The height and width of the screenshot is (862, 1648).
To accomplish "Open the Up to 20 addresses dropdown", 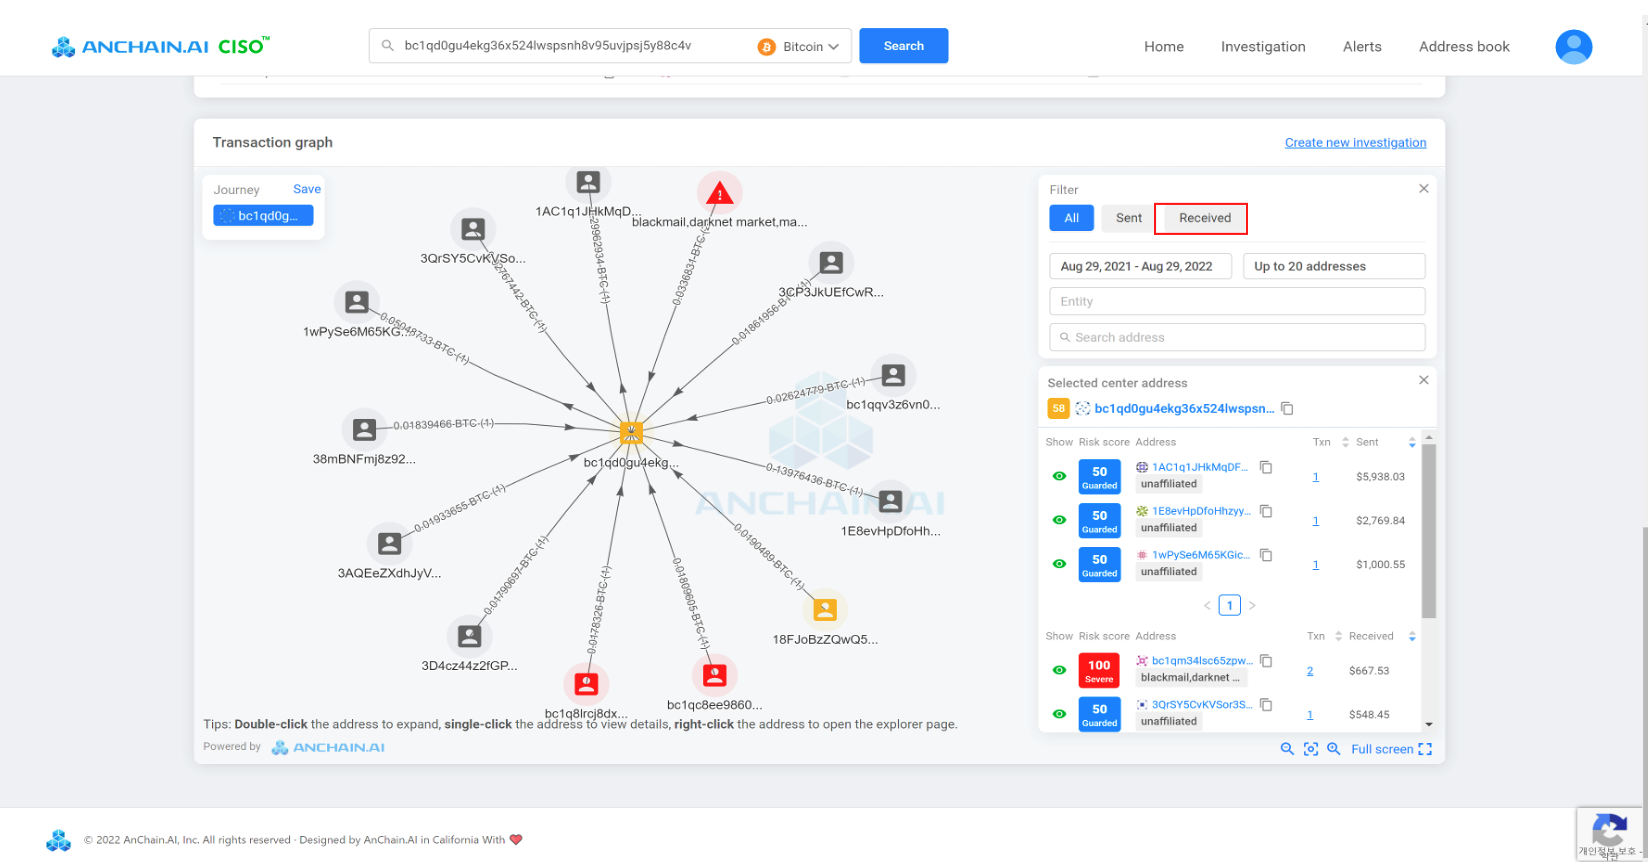I will [1334, 266].
